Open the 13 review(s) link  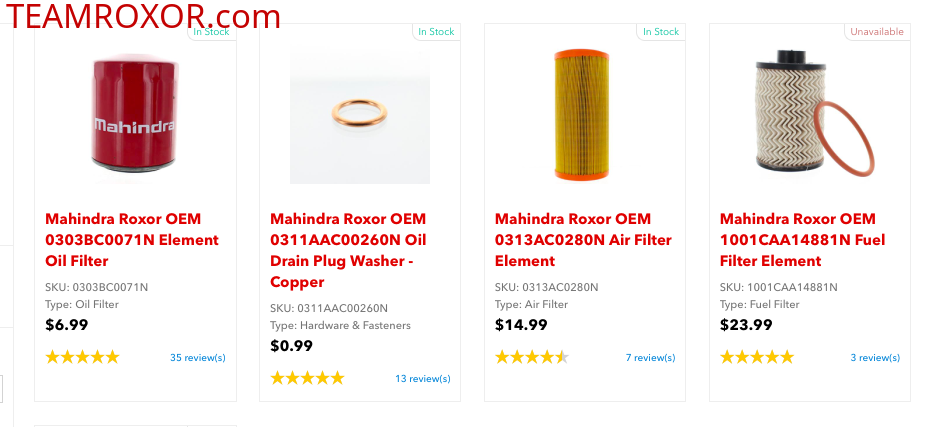pyautogui.click(x=423, y=379)
